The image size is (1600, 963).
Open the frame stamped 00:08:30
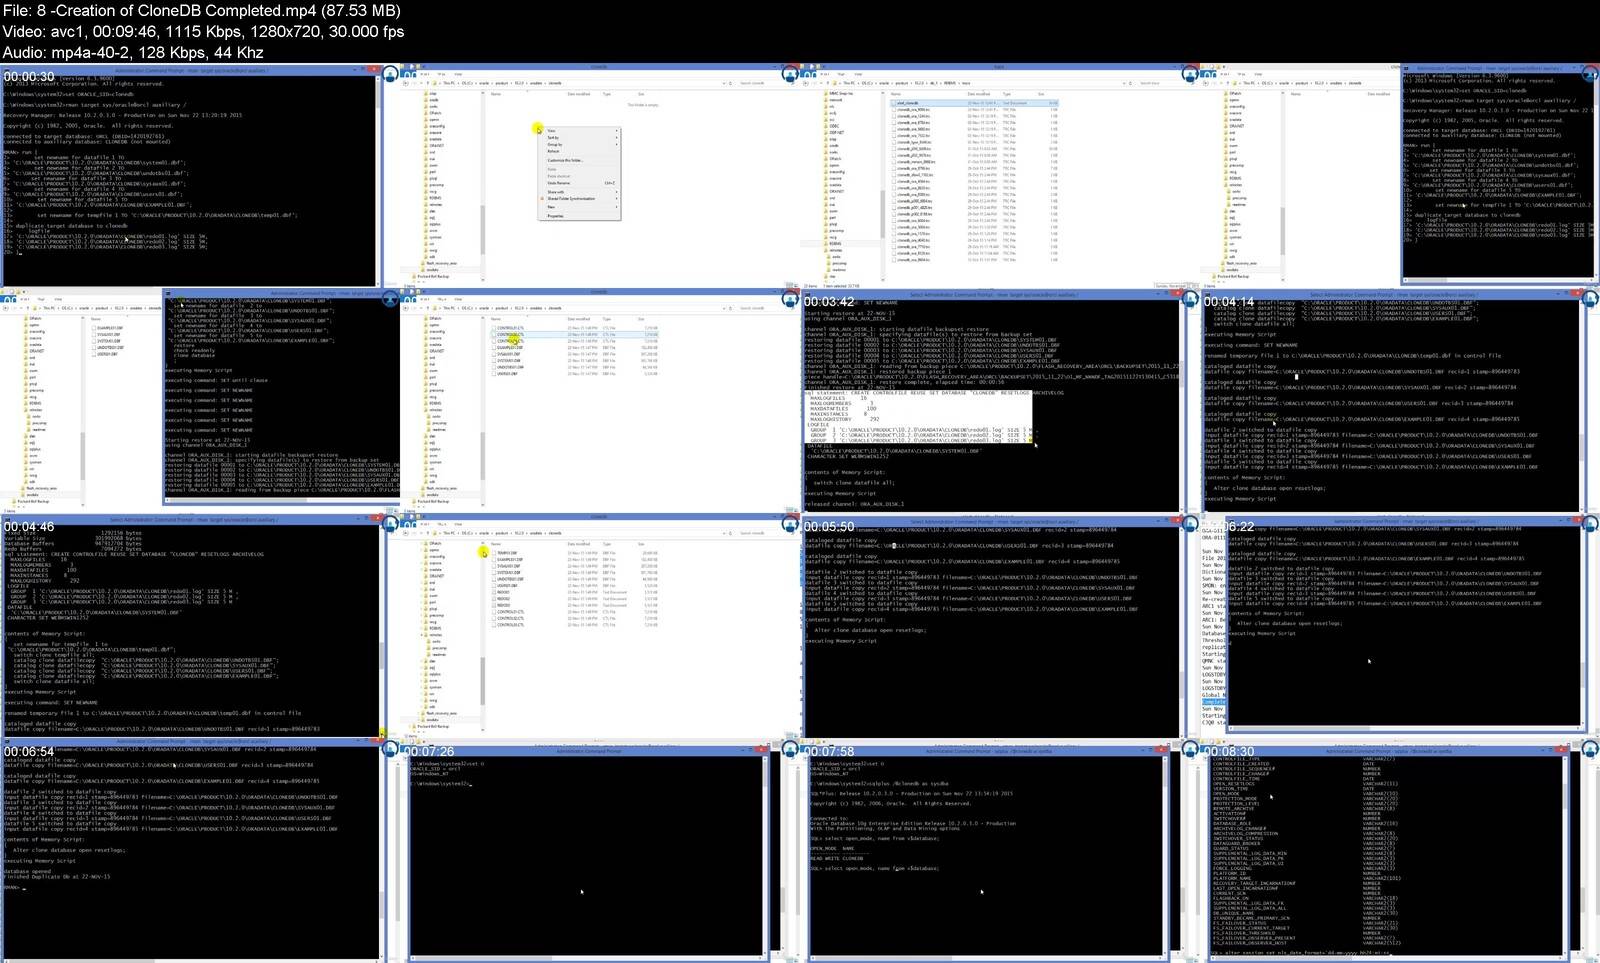[1398, 852]
